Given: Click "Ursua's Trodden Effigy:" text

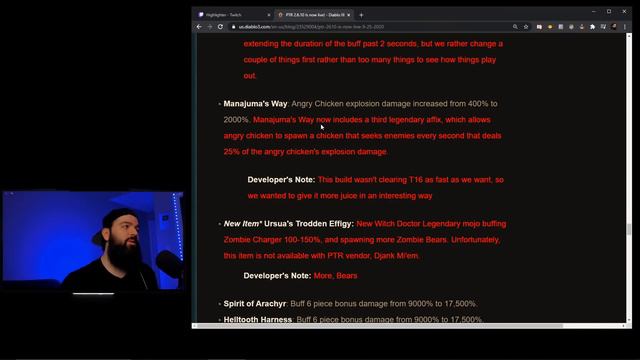Looking at the screenshot, I should [309, 224].
